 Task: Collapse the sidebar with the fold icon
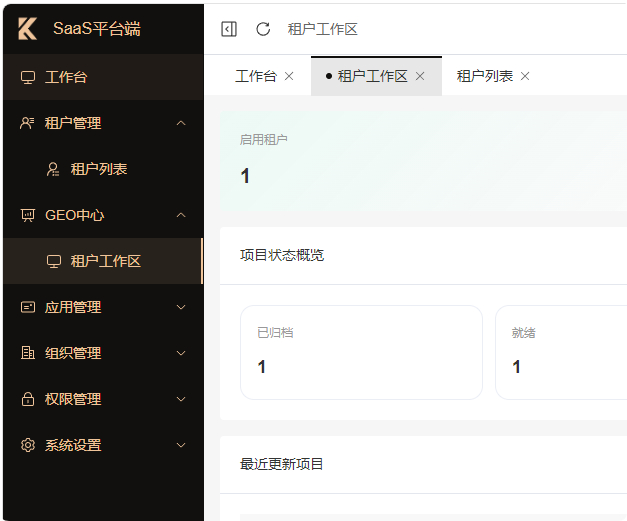coord(229,29)
